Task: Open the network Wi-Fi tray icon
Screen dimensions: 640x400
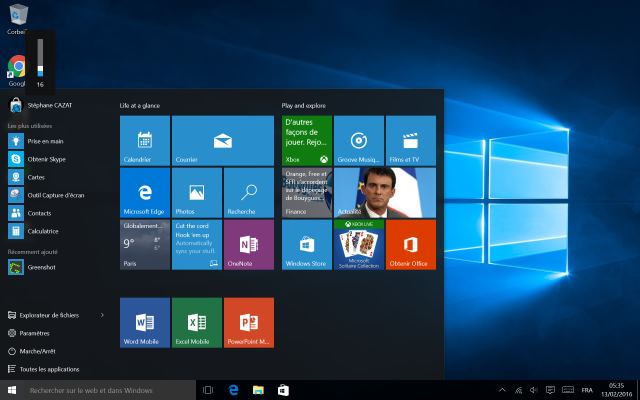Action: [518, 390]
